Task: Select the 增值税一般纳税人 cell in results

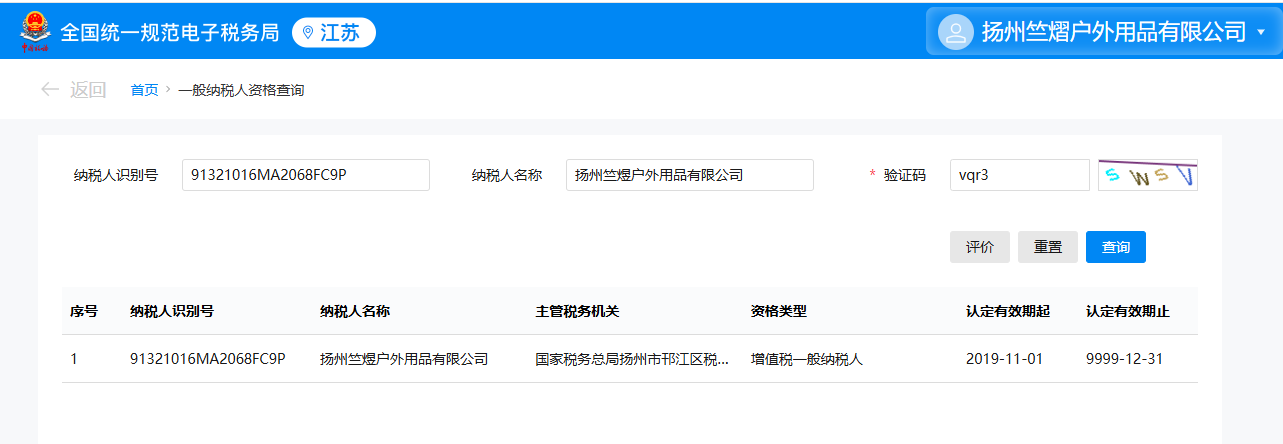Action: (806, 359)
